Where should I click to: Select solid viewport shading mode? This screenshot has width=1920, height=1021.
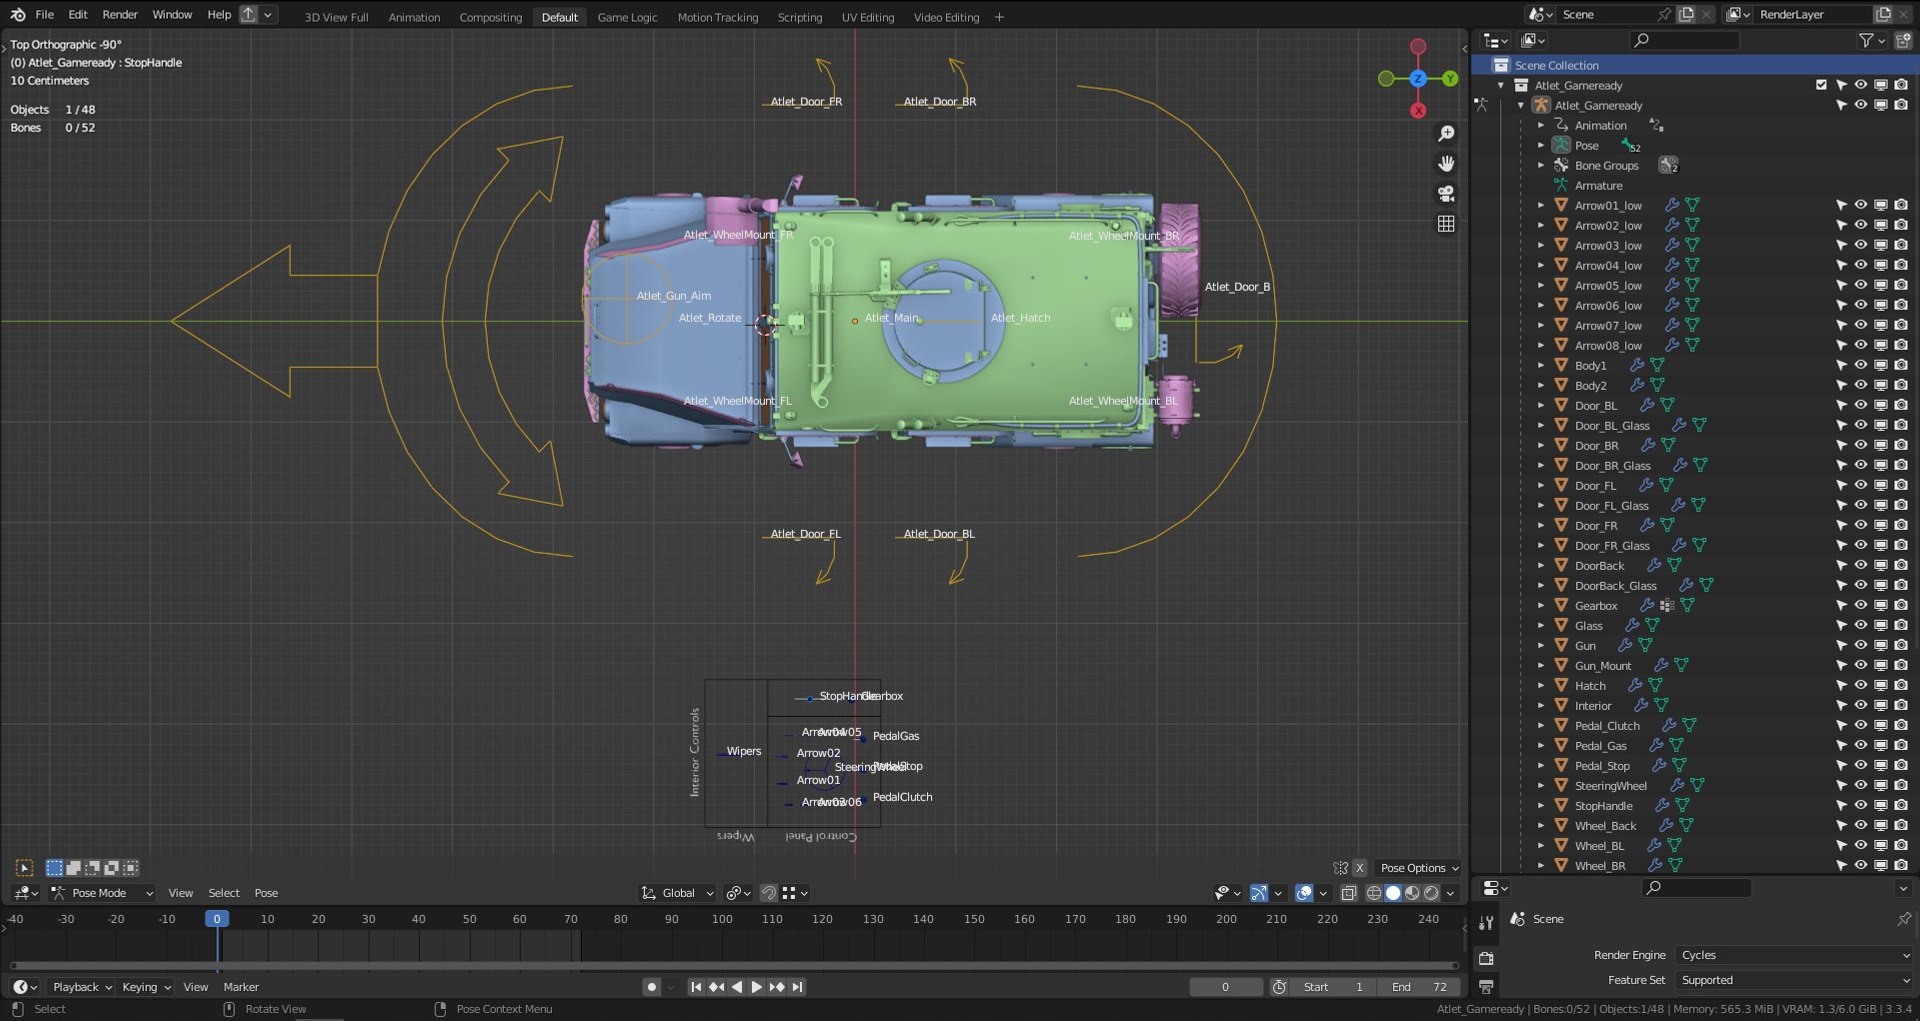pos(1393,893)
